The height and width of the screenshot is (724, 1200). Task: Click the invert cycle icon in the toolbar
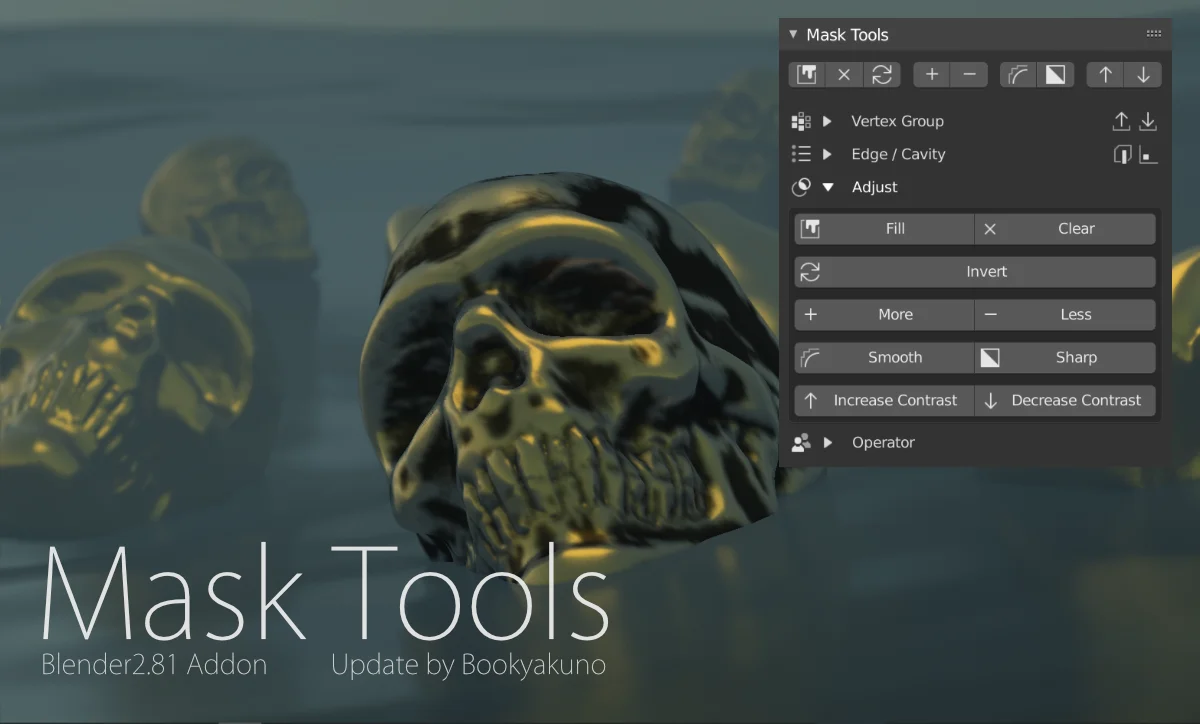pos(881,74)
